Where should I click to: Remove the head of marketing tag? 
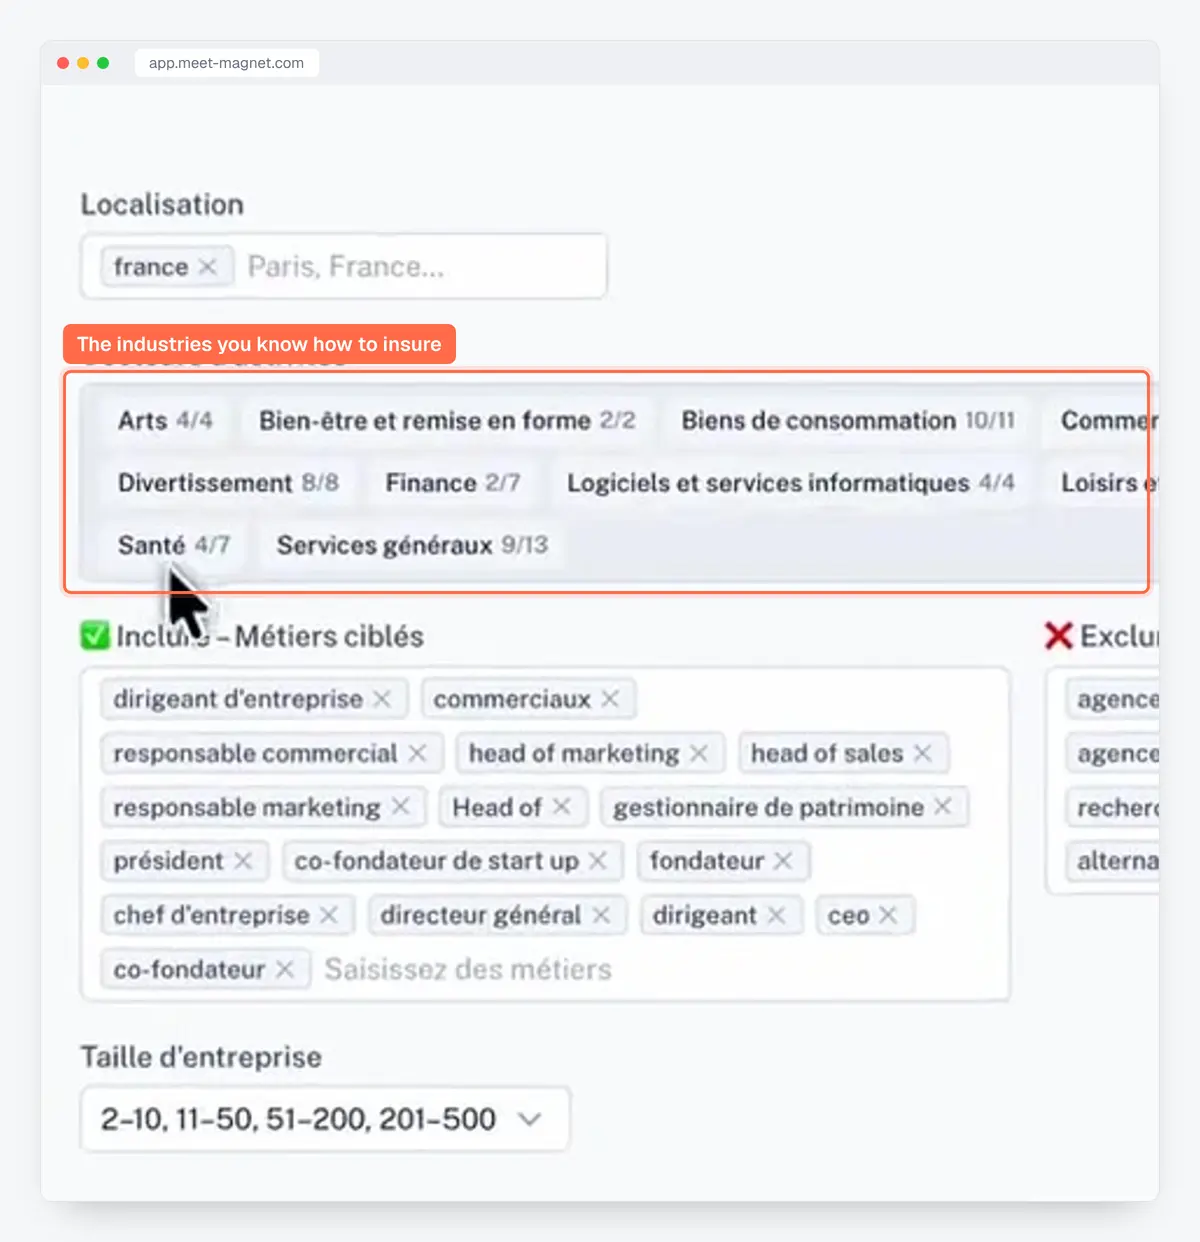pyautogui.click(x=699, y=753)
